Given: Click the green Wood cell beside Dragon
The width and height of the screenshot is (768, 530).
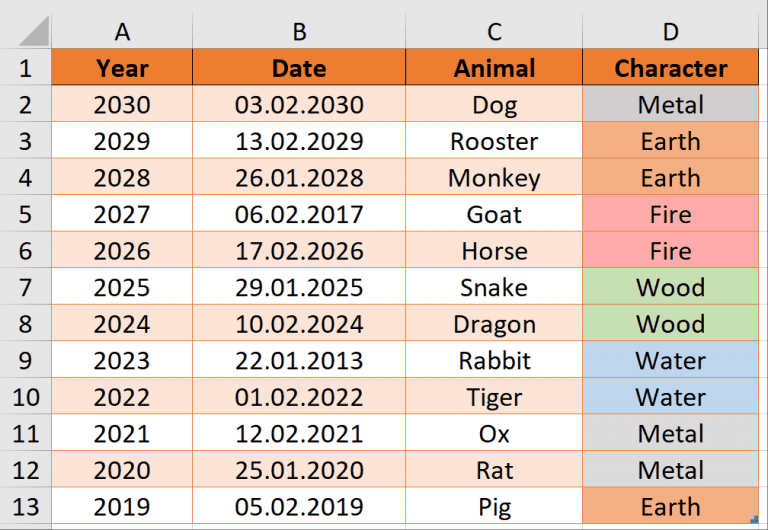Looking at the screenshot, I should click(671, 324).
